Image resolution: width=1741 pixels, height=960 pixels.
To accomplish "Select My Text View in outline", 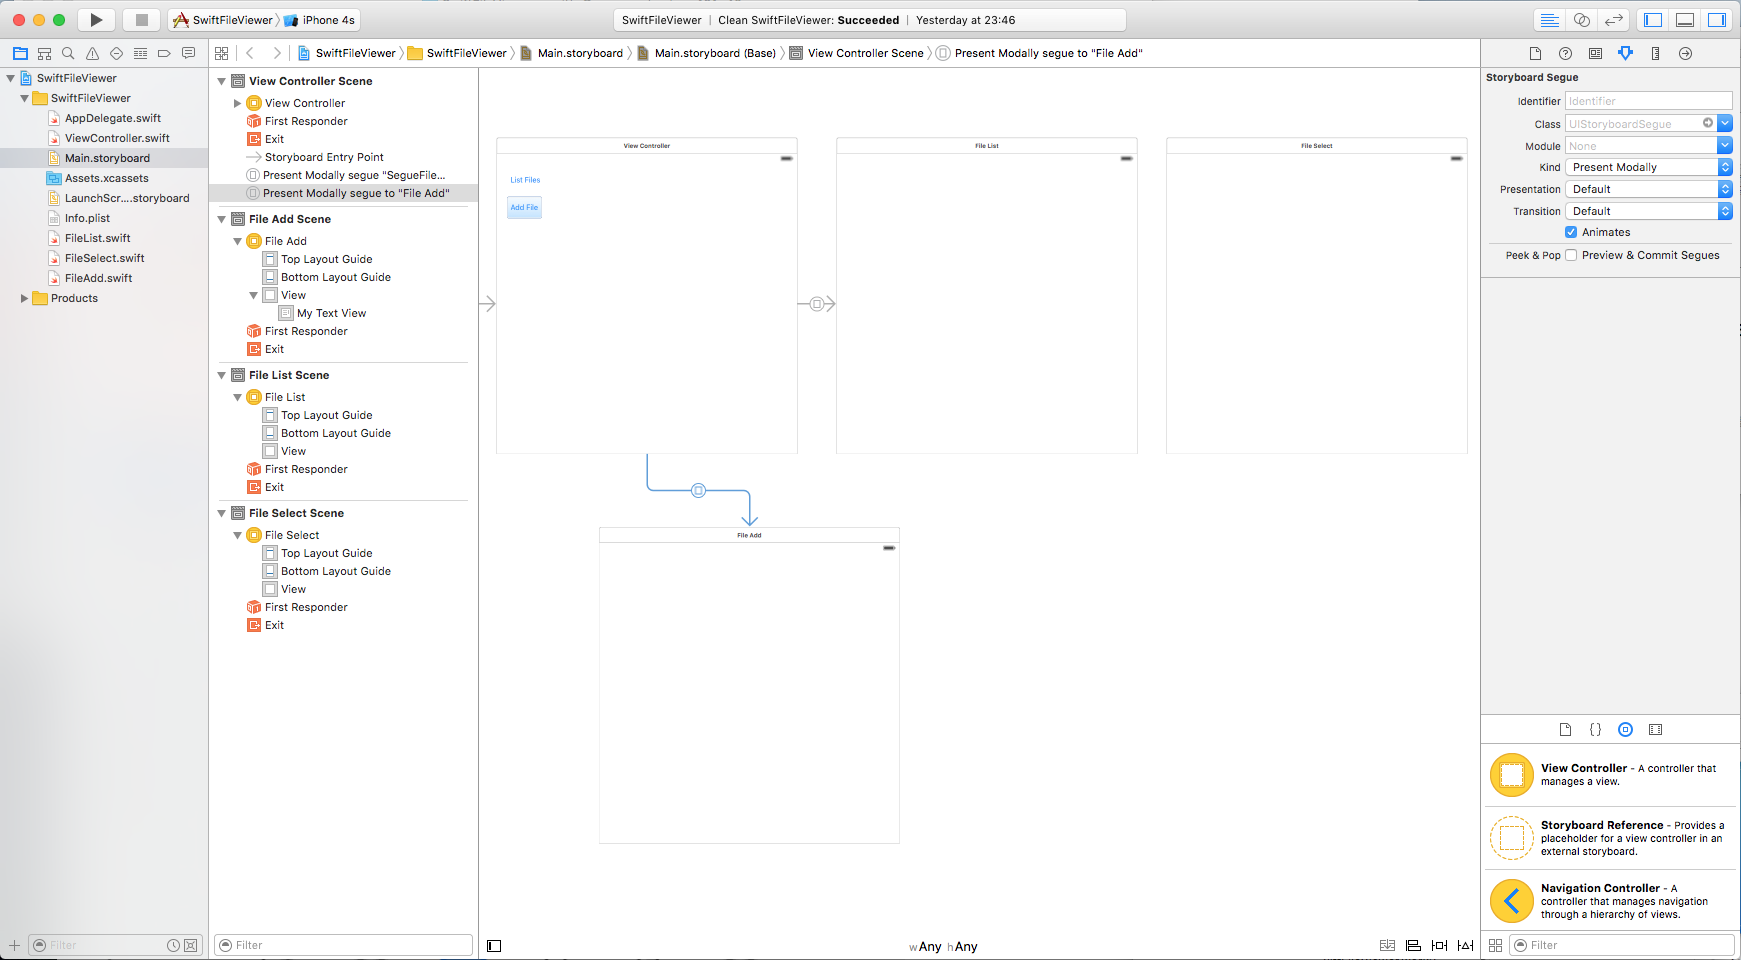I will pos(331,313).
